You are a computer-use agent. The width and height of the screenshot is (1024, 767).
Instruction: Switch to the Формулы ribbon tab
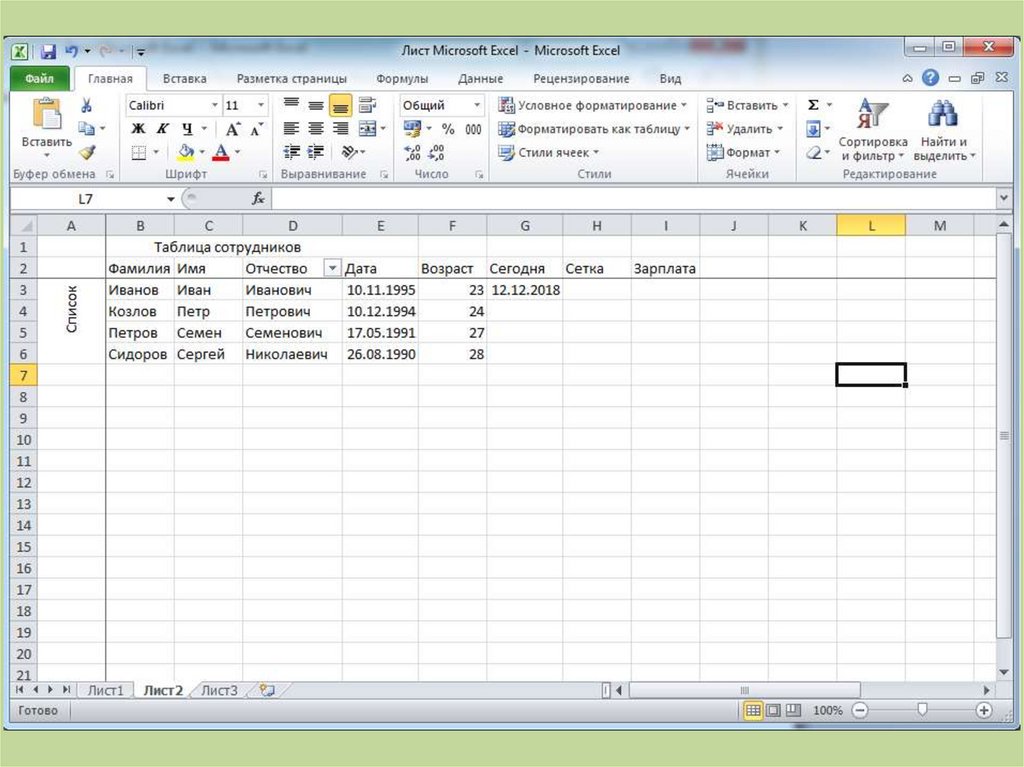click(402, 79)
